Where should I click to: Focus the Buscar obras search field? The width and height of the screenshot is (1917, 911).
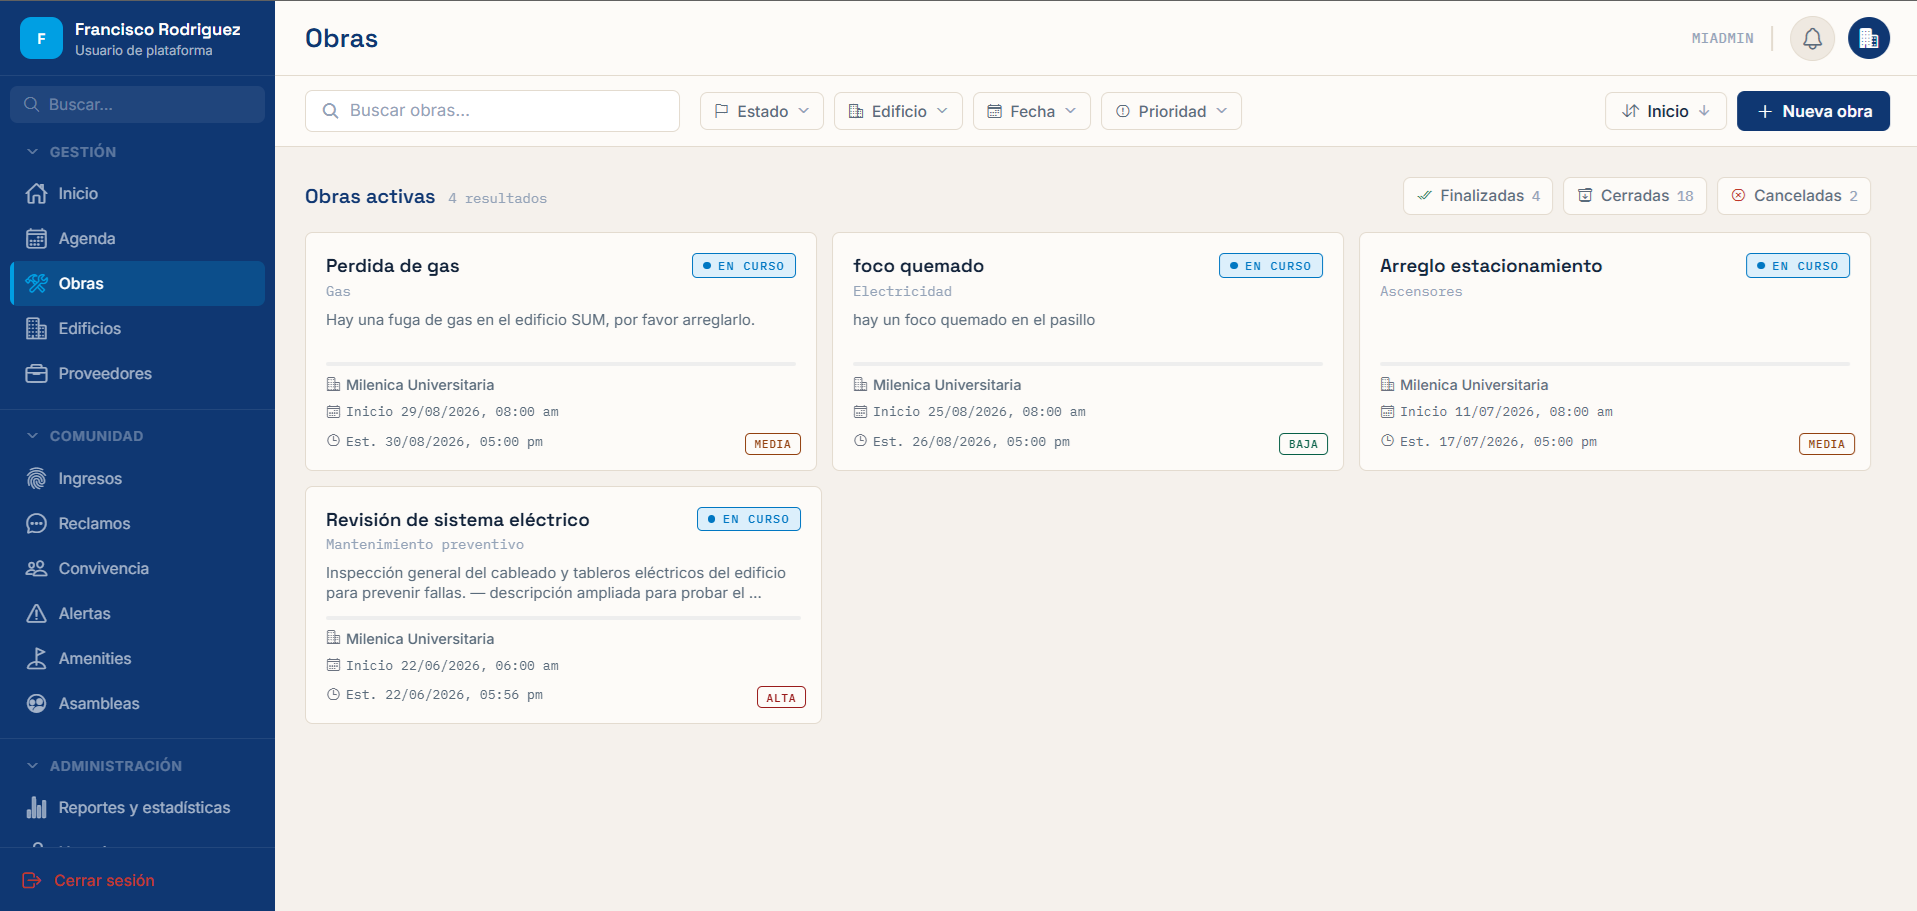(492, 111)
